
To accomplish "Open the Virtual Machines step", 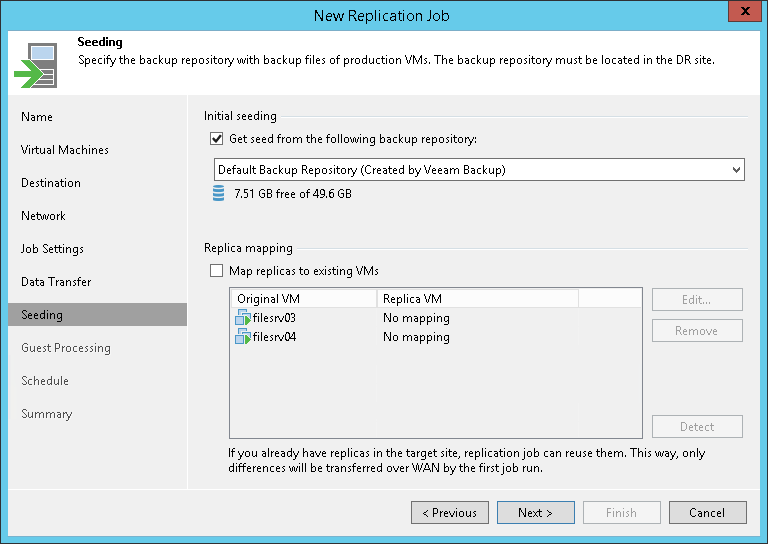I will (x=65, y=150).
